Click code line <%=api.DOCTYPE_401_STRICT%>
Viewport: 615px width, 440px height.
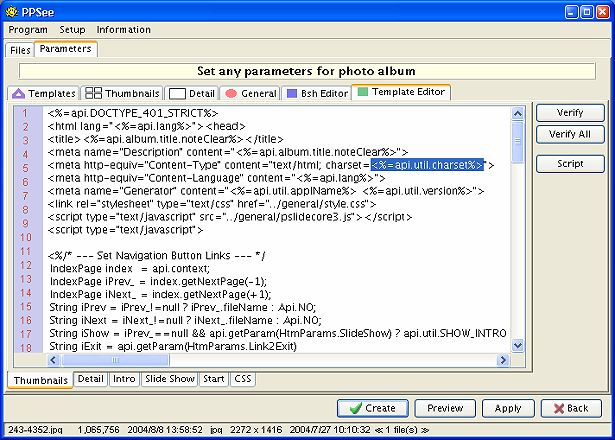(x=133, y=113)
